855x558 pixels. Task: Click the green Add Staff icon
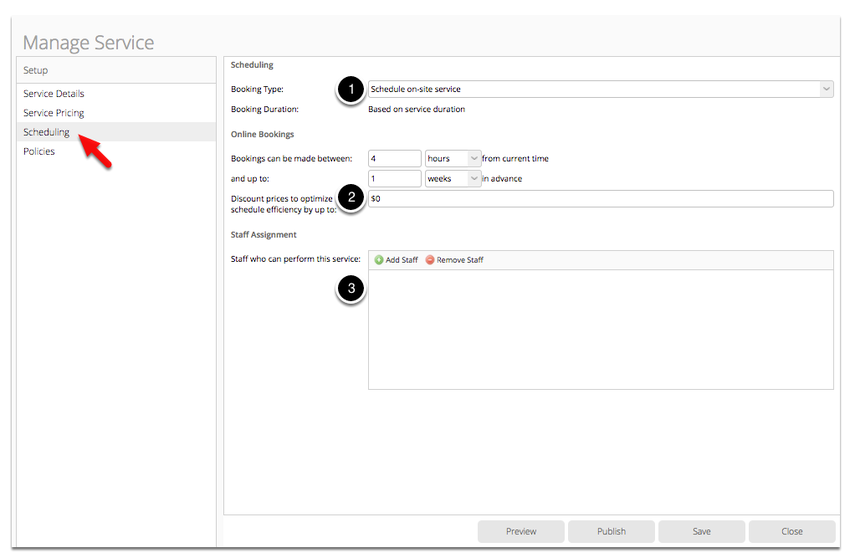(379, 260)
